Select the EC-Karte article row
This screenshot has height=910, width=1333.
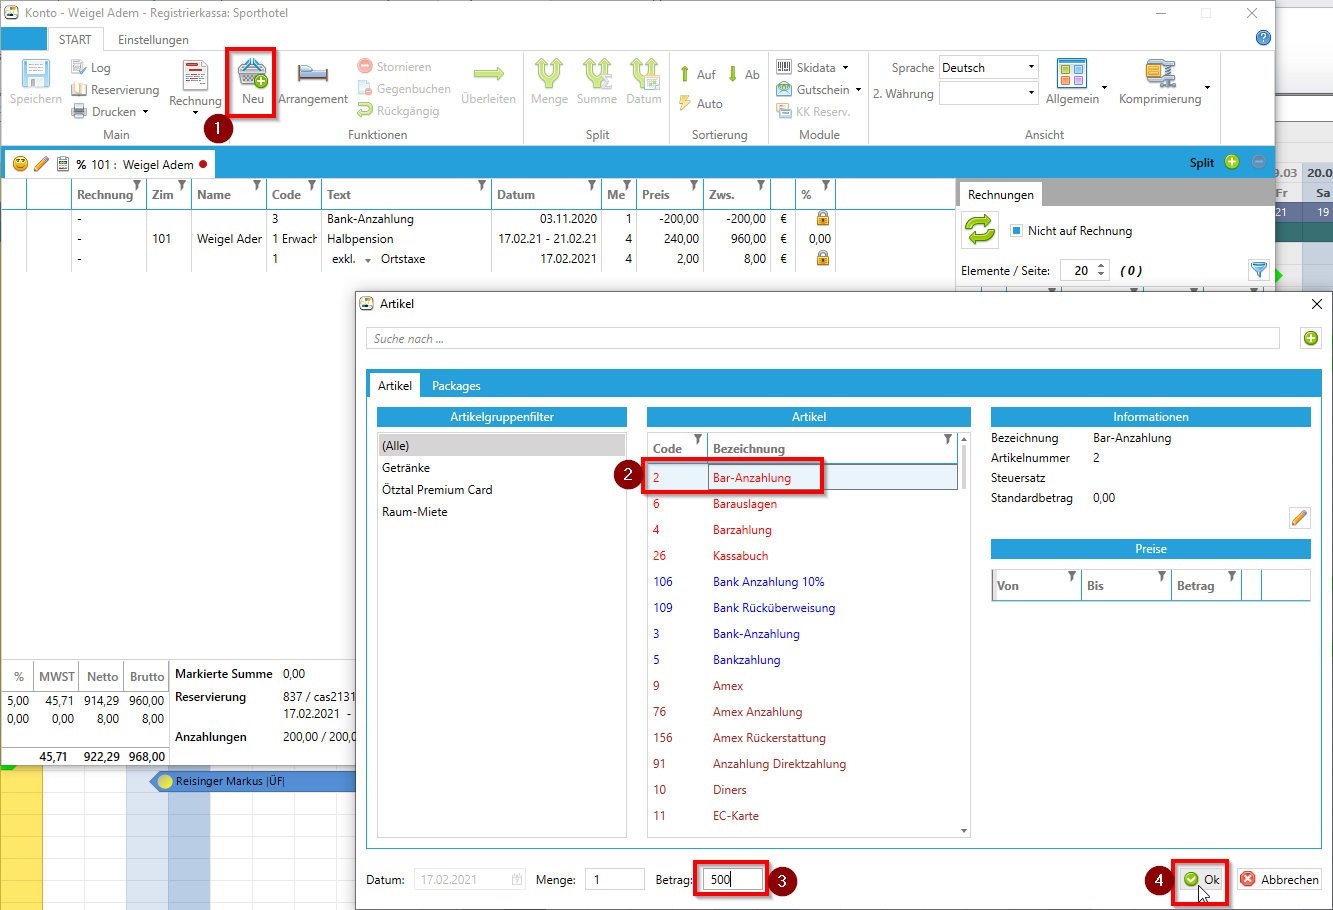pyautogui.click(x=803, y=816)
